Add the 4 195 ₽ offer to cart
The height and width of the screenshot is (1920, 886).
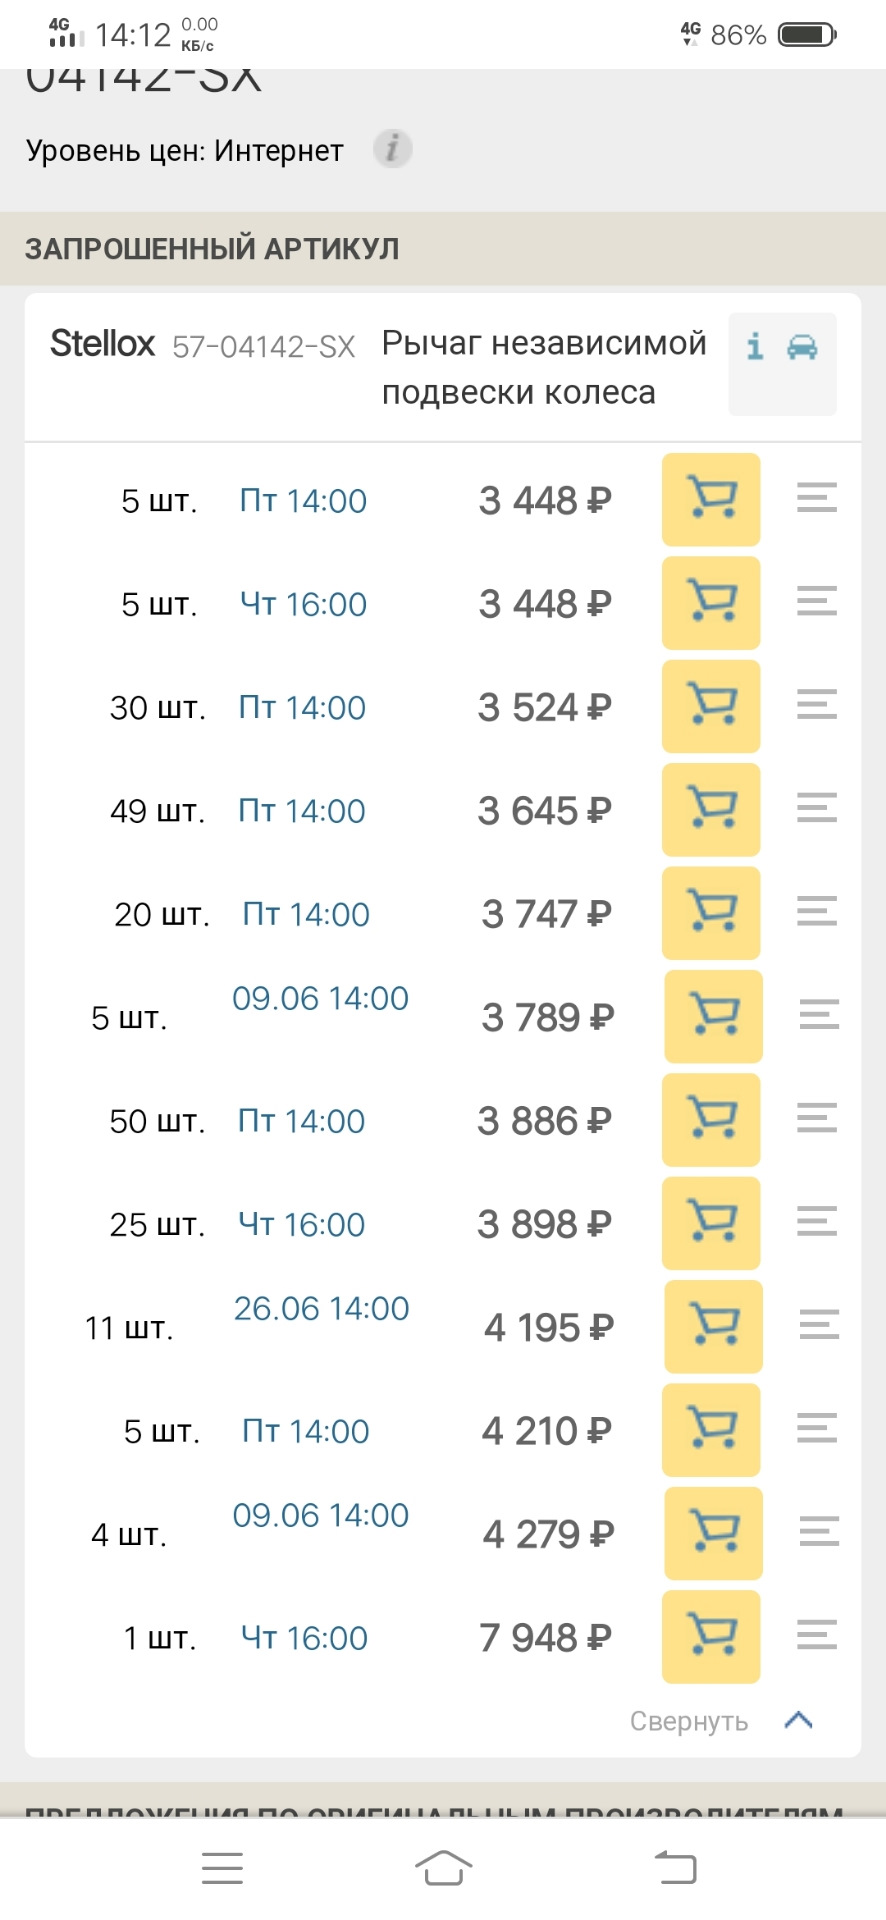[713, 1326]
